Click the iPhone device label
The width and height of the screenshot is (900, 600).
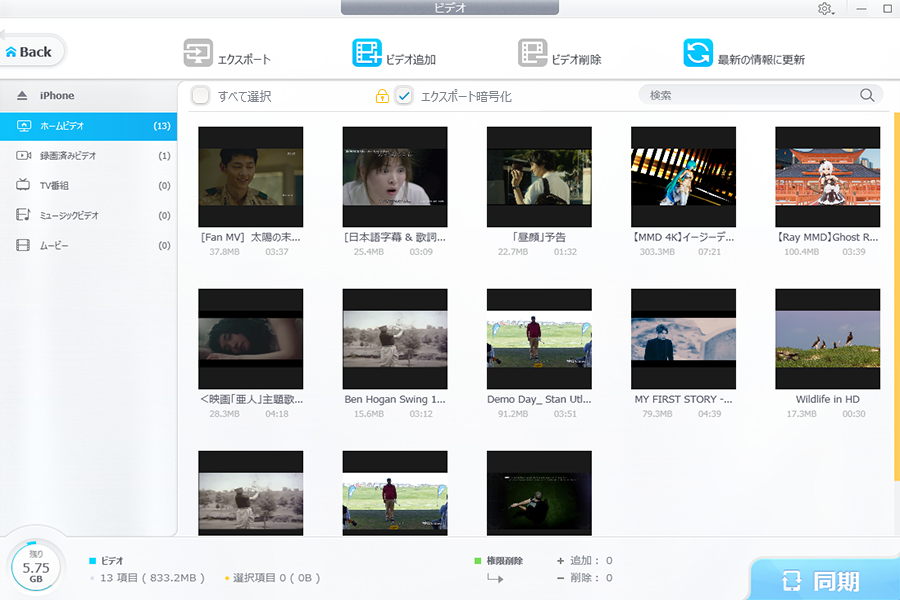[x=57, y=95]
